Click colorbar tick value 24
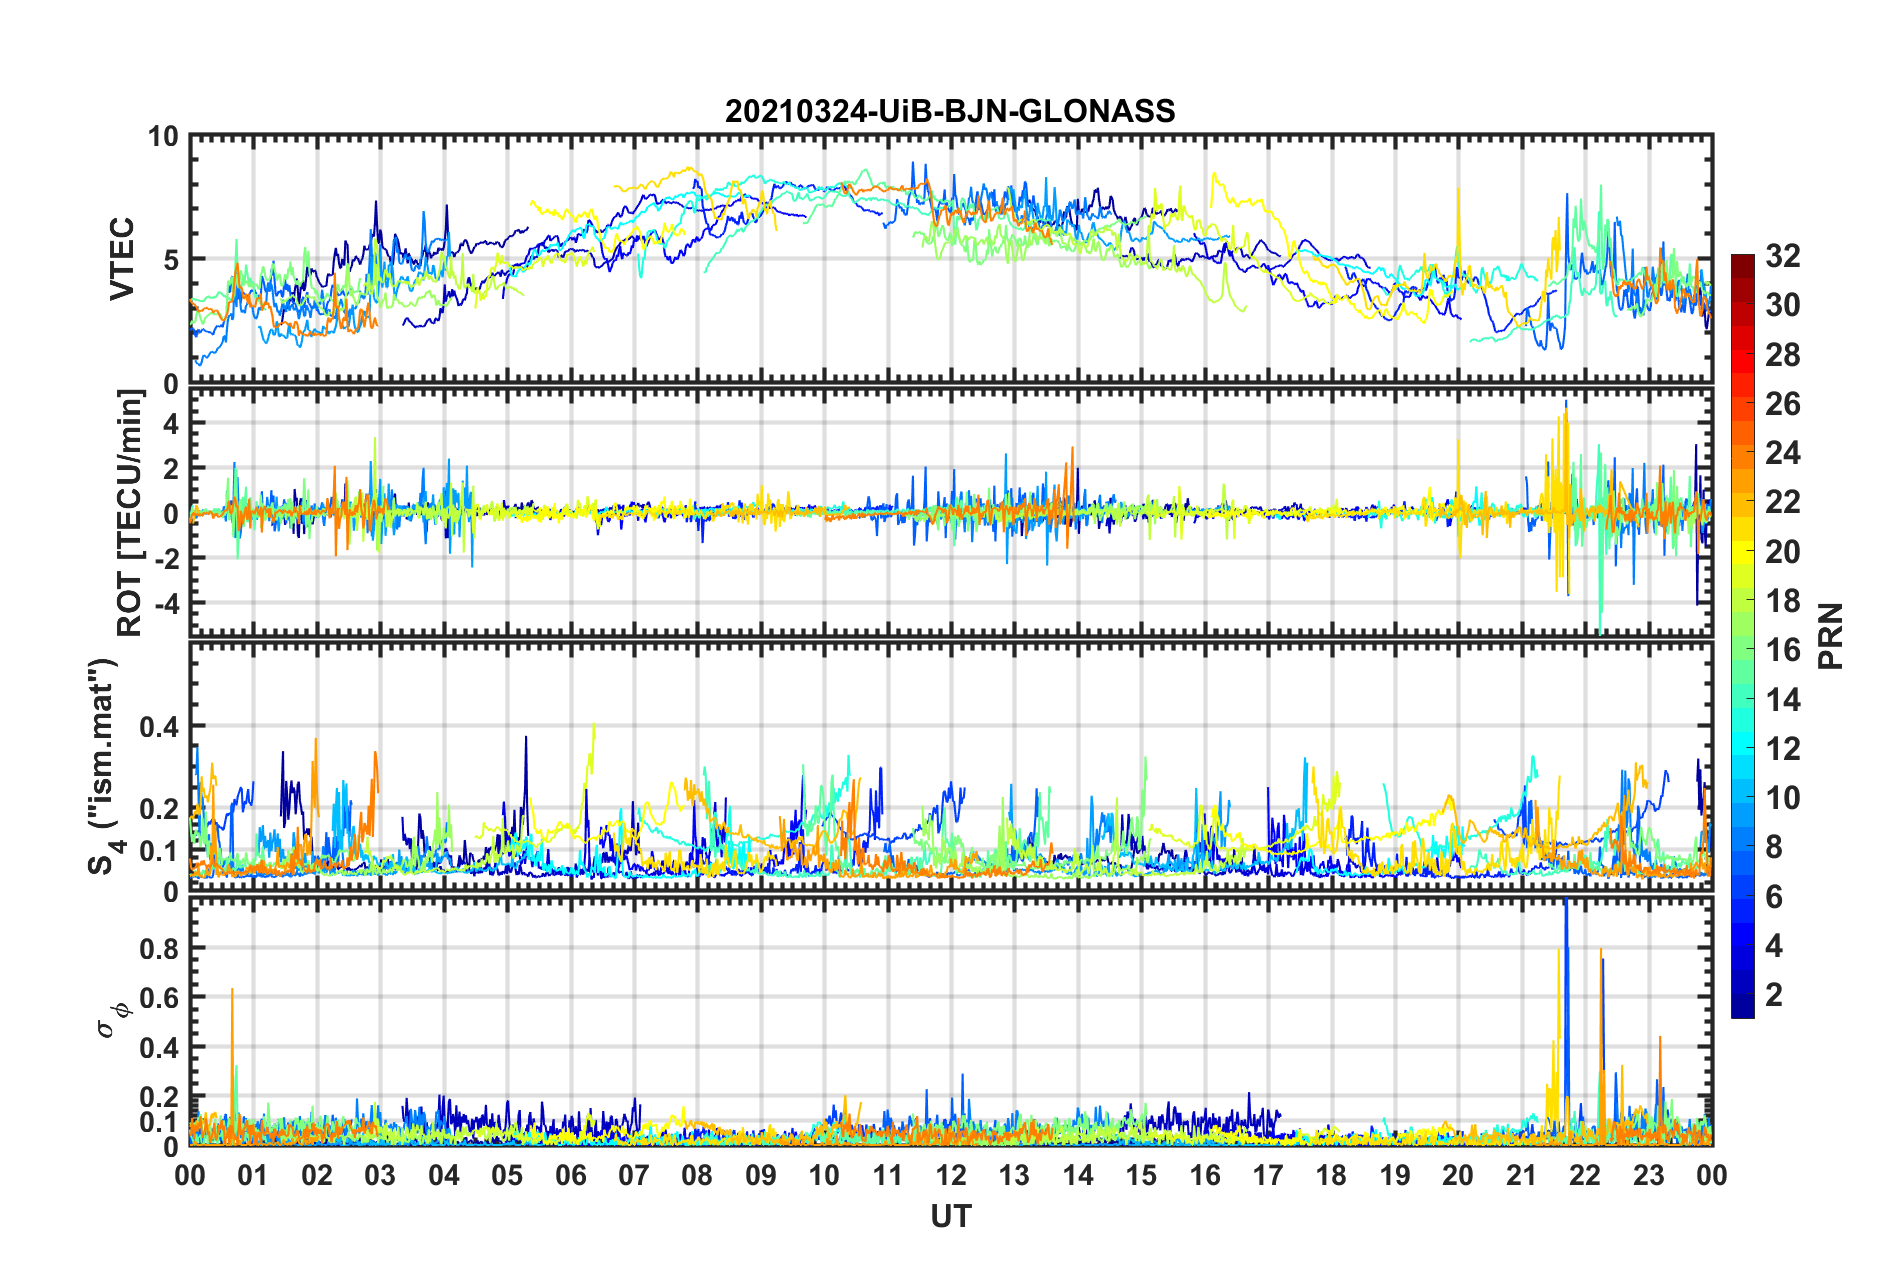The height and width of the screenshot is (1272, 1902). coord(1782,453)
